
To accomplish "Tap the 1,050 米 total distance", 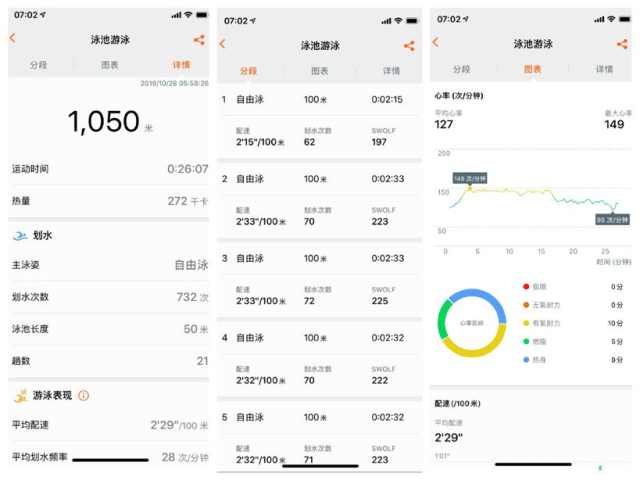I will [x=110, y=122].
